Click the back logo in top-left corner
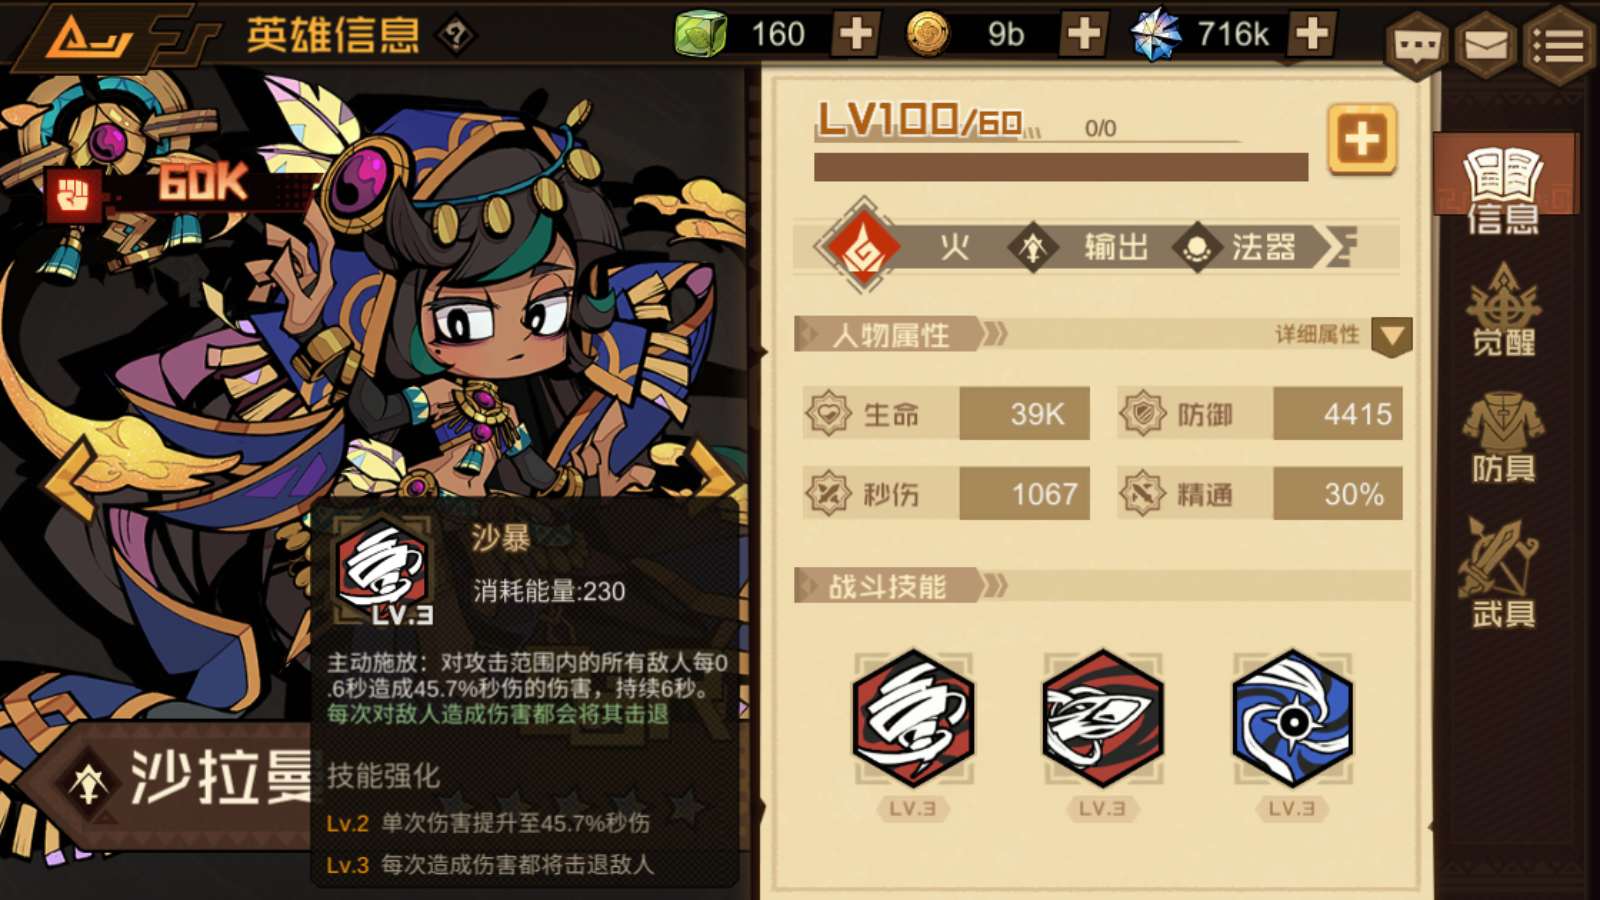Viewport: 1600px width, 900px height. pos(90,38)
